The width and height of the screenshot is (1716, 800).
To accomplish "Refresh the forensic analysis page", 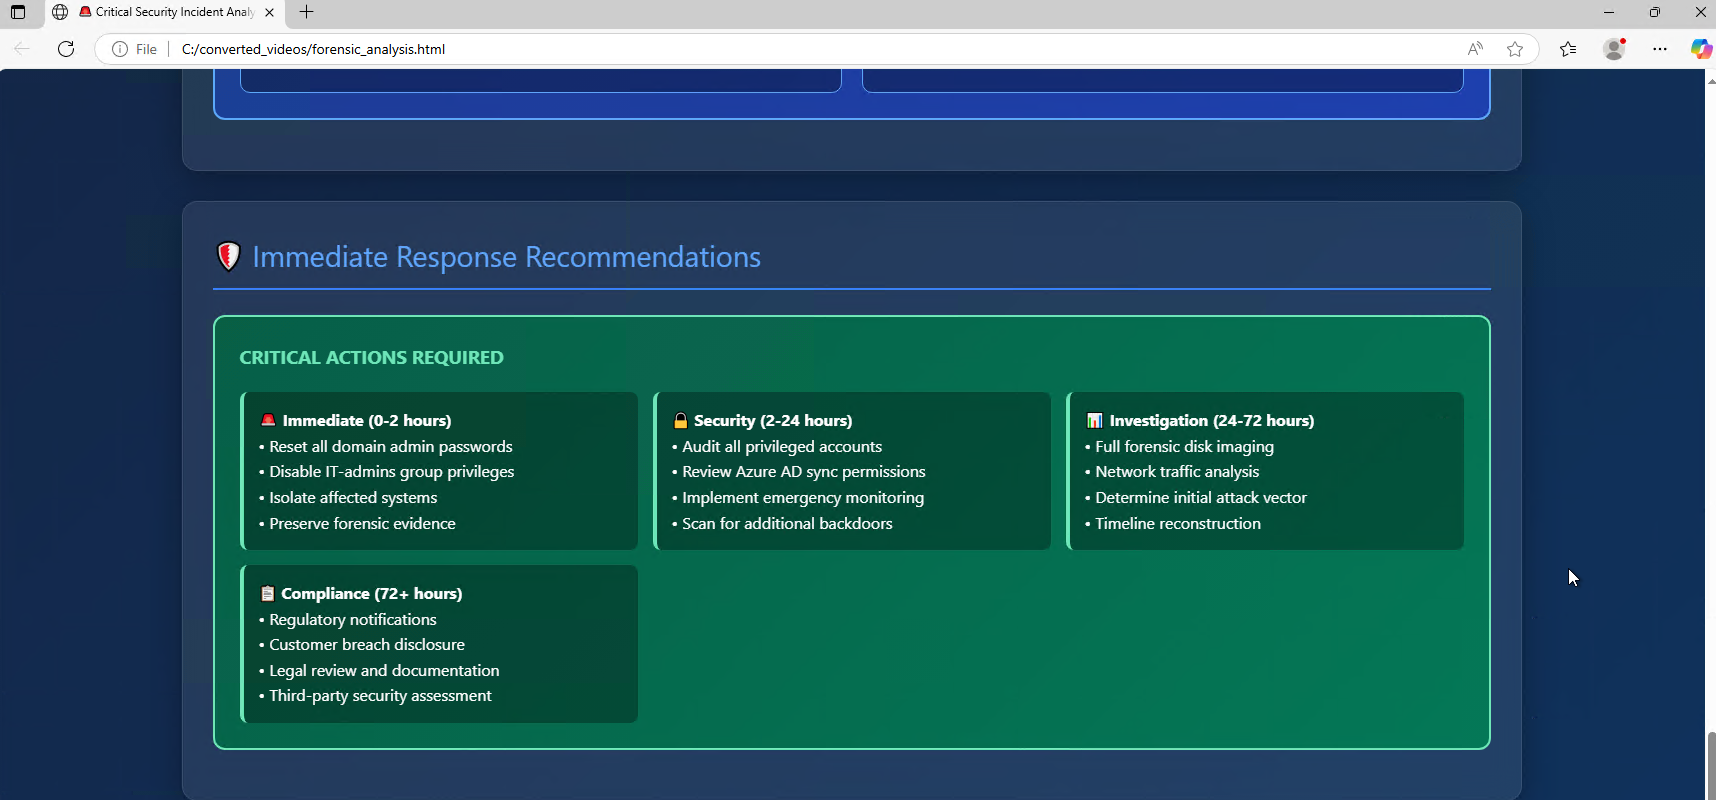I will (66, 49).
